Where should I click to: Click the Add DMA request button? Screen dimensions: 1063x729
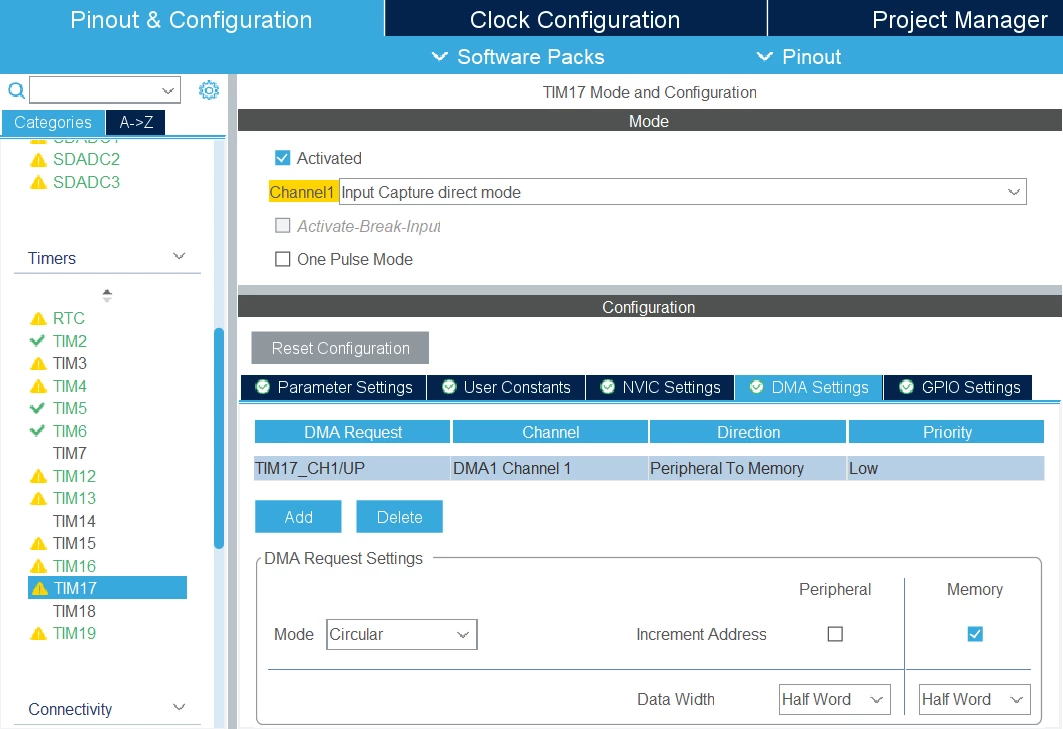tap(298, 517)
